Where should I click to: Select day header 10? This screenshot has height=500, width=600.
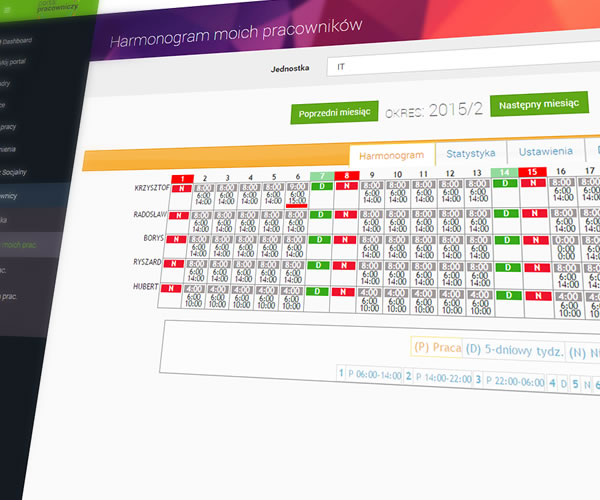398,174
